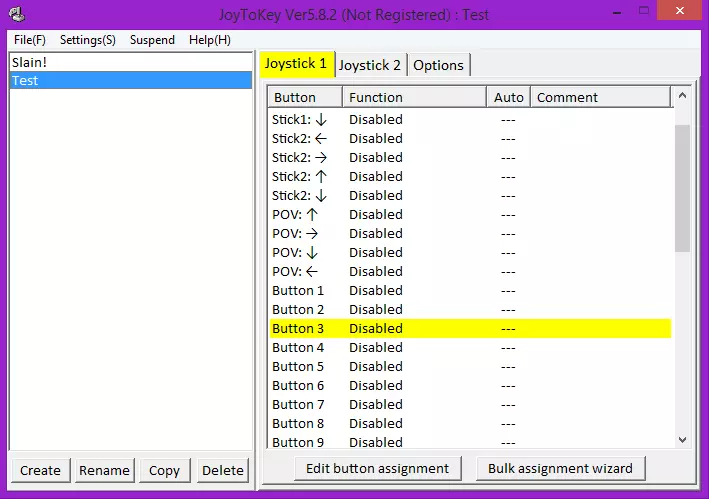This screenshot has width=709, height=499.
Task: Select the Stick1 down arrow row
Action: click(470, 119)
